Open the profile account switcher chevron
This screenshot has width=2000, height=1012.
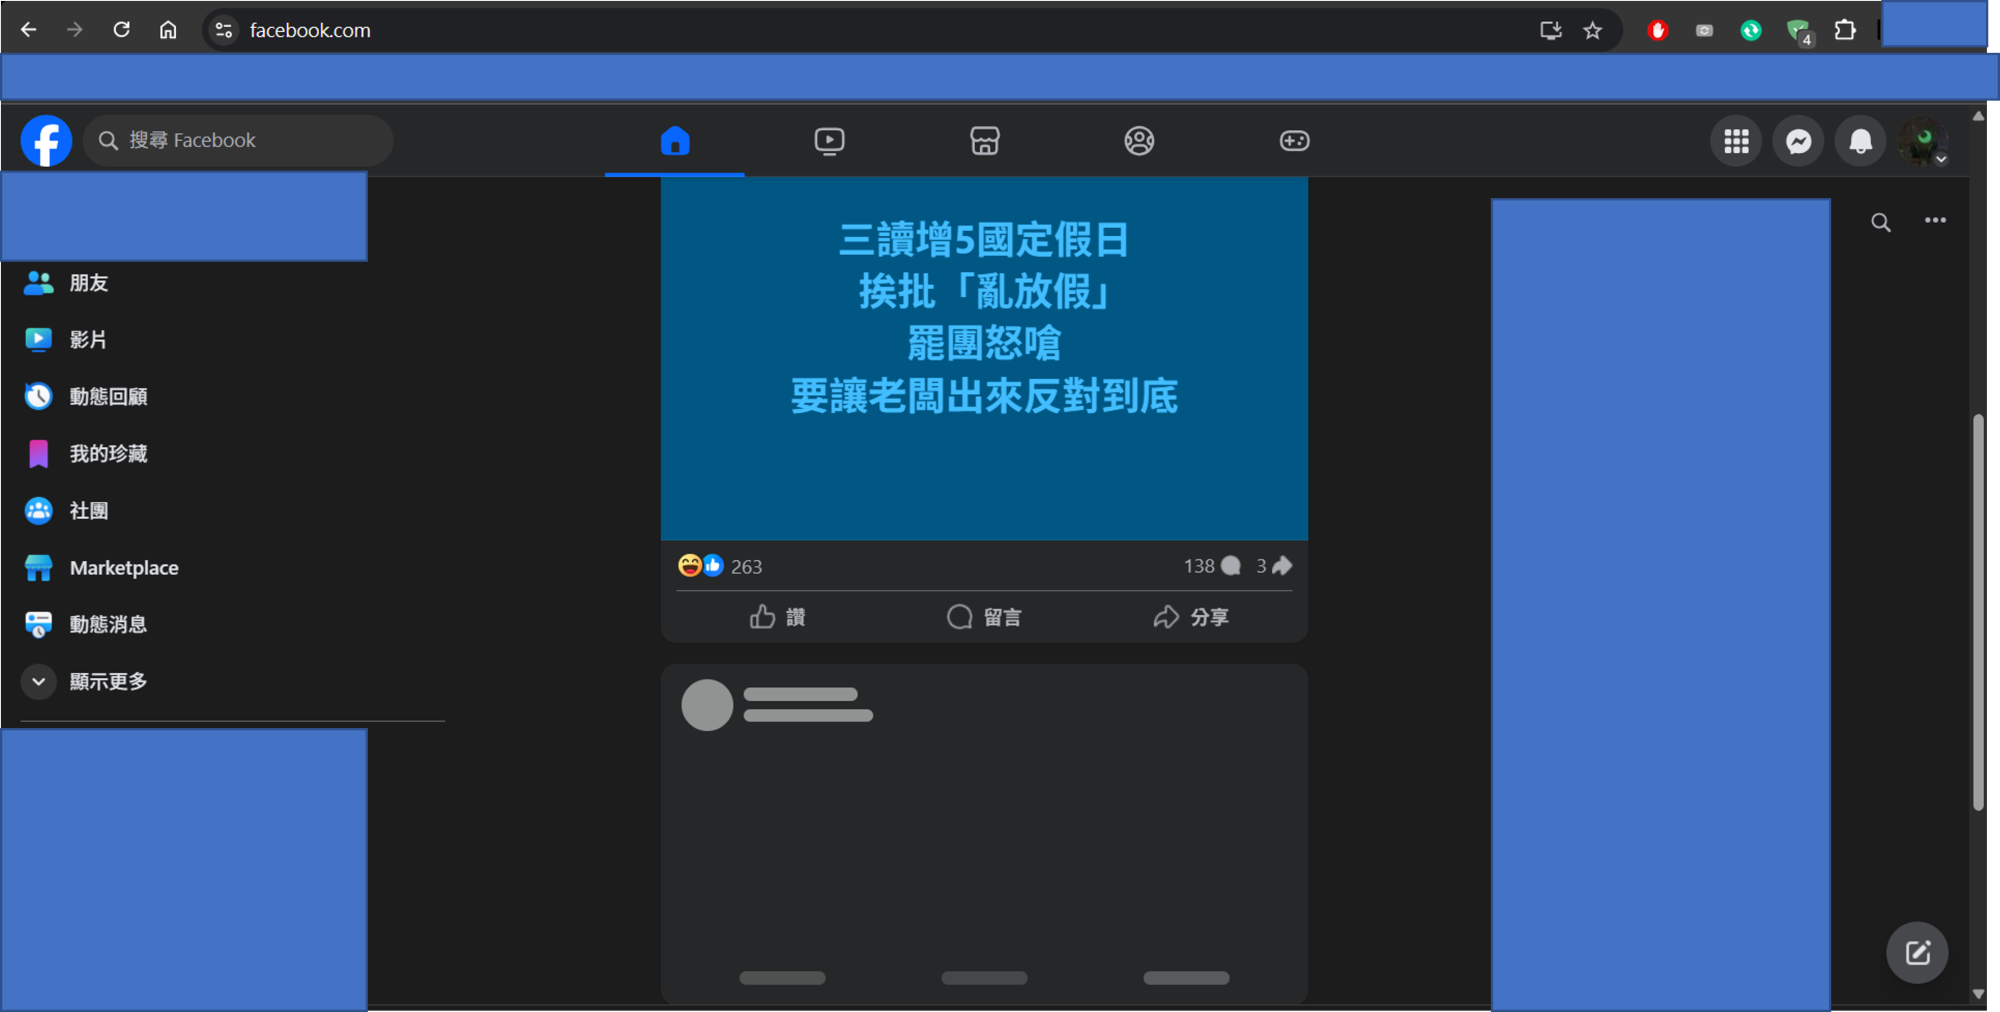click(x=1940, y=158)
